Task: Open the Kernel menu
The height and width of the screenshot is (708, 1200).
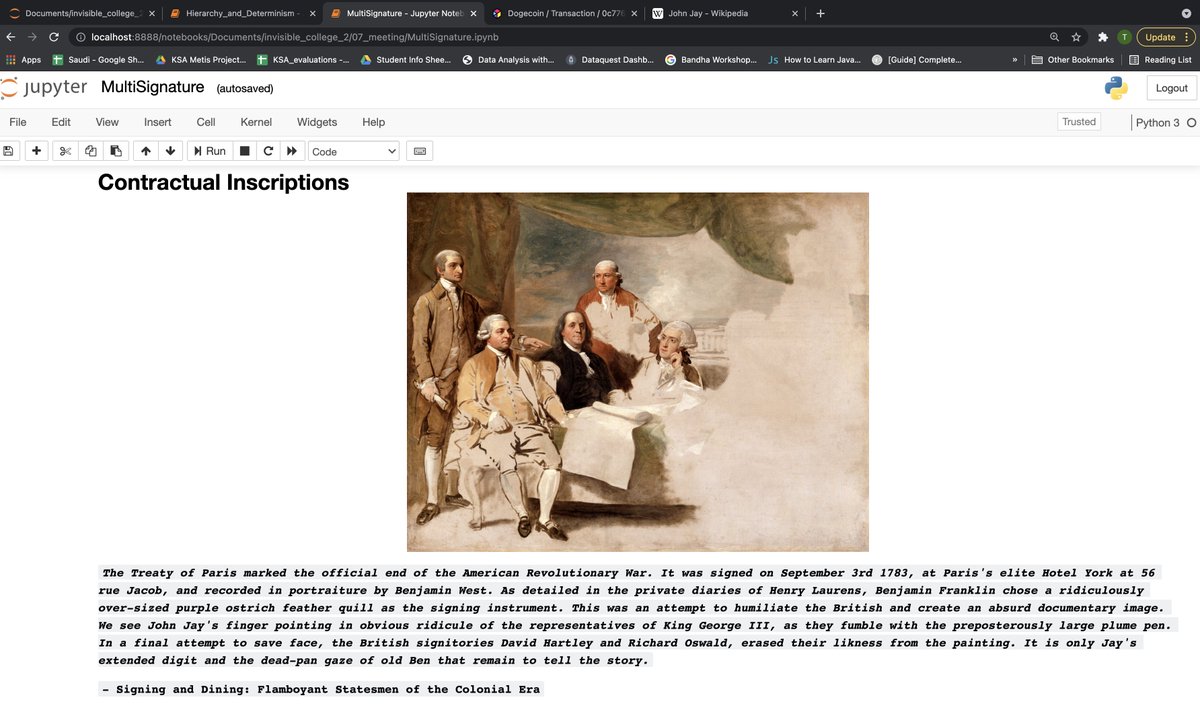Action: [x=256, y=122]
